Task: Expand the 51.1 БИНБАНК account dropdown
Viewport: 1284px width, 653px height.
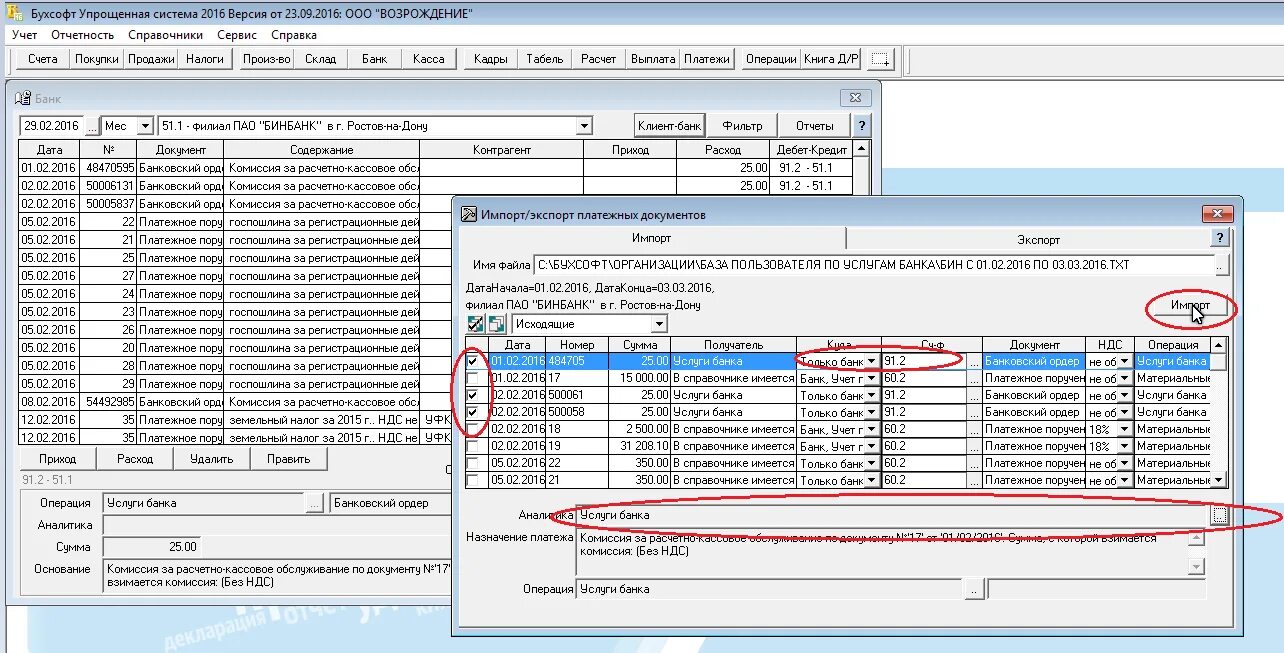Action: 584,126
